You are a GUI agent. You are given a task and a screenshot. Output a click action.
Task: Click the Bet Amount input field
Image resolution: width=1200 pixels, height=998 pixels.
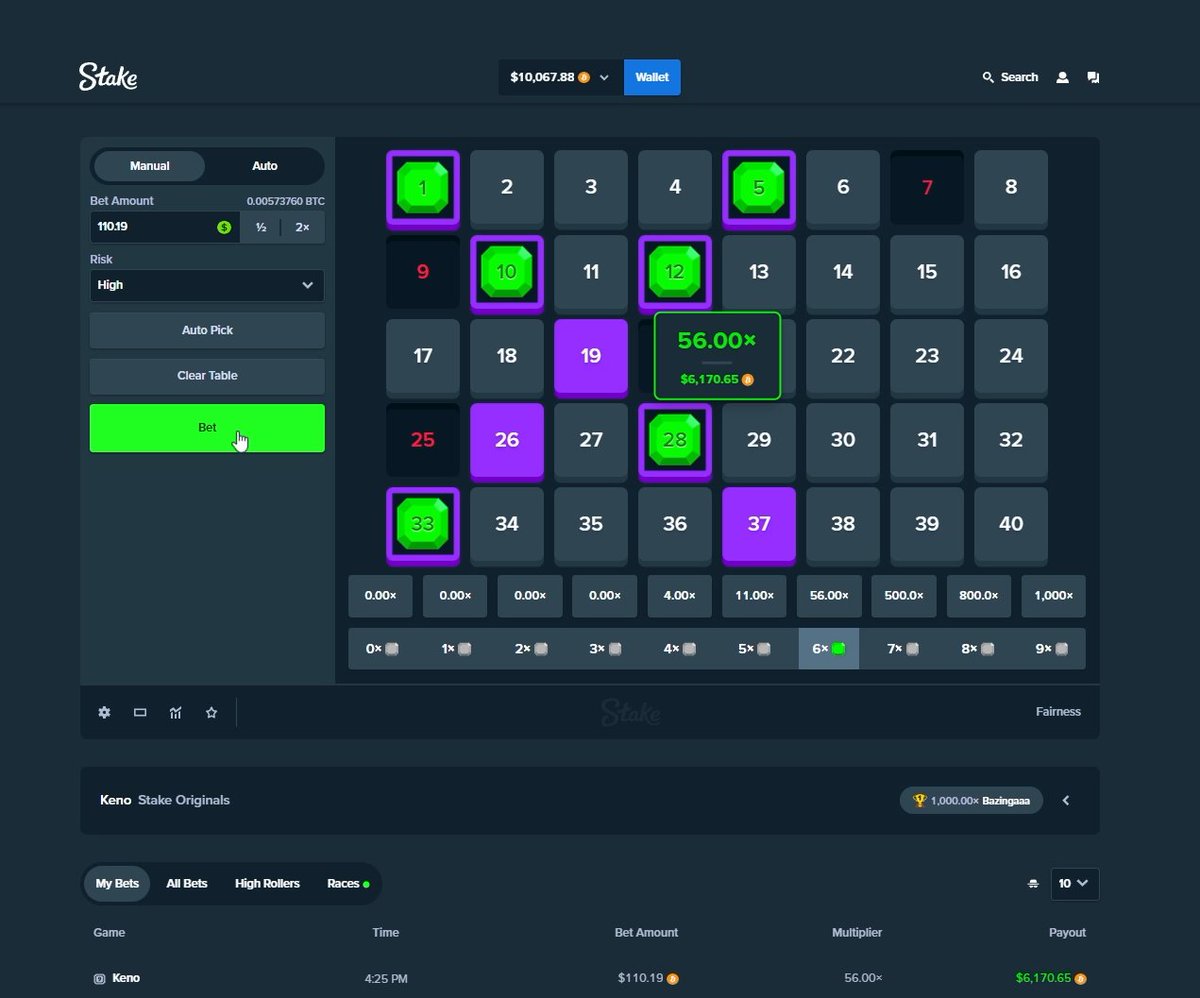click(165, 227)
